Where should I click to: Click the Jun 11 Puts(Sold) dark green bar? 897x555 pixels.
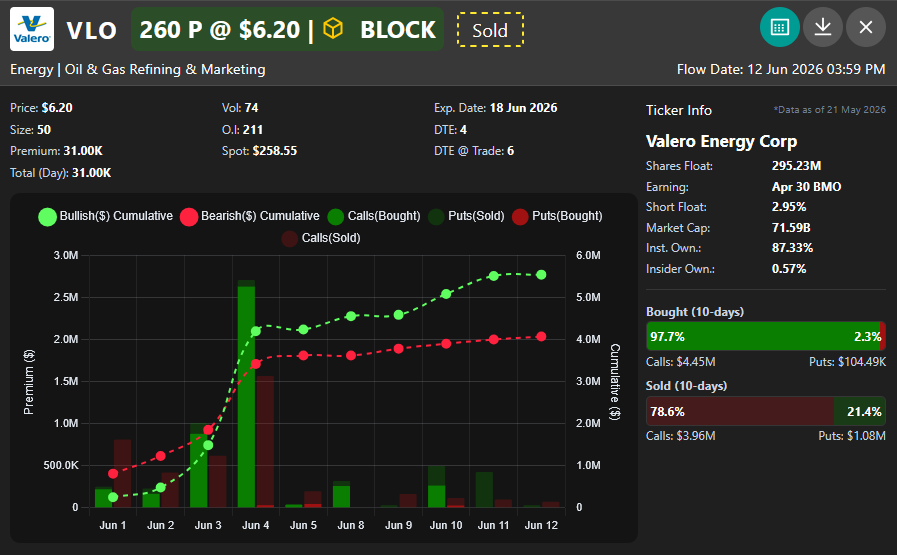click(484, 490)
